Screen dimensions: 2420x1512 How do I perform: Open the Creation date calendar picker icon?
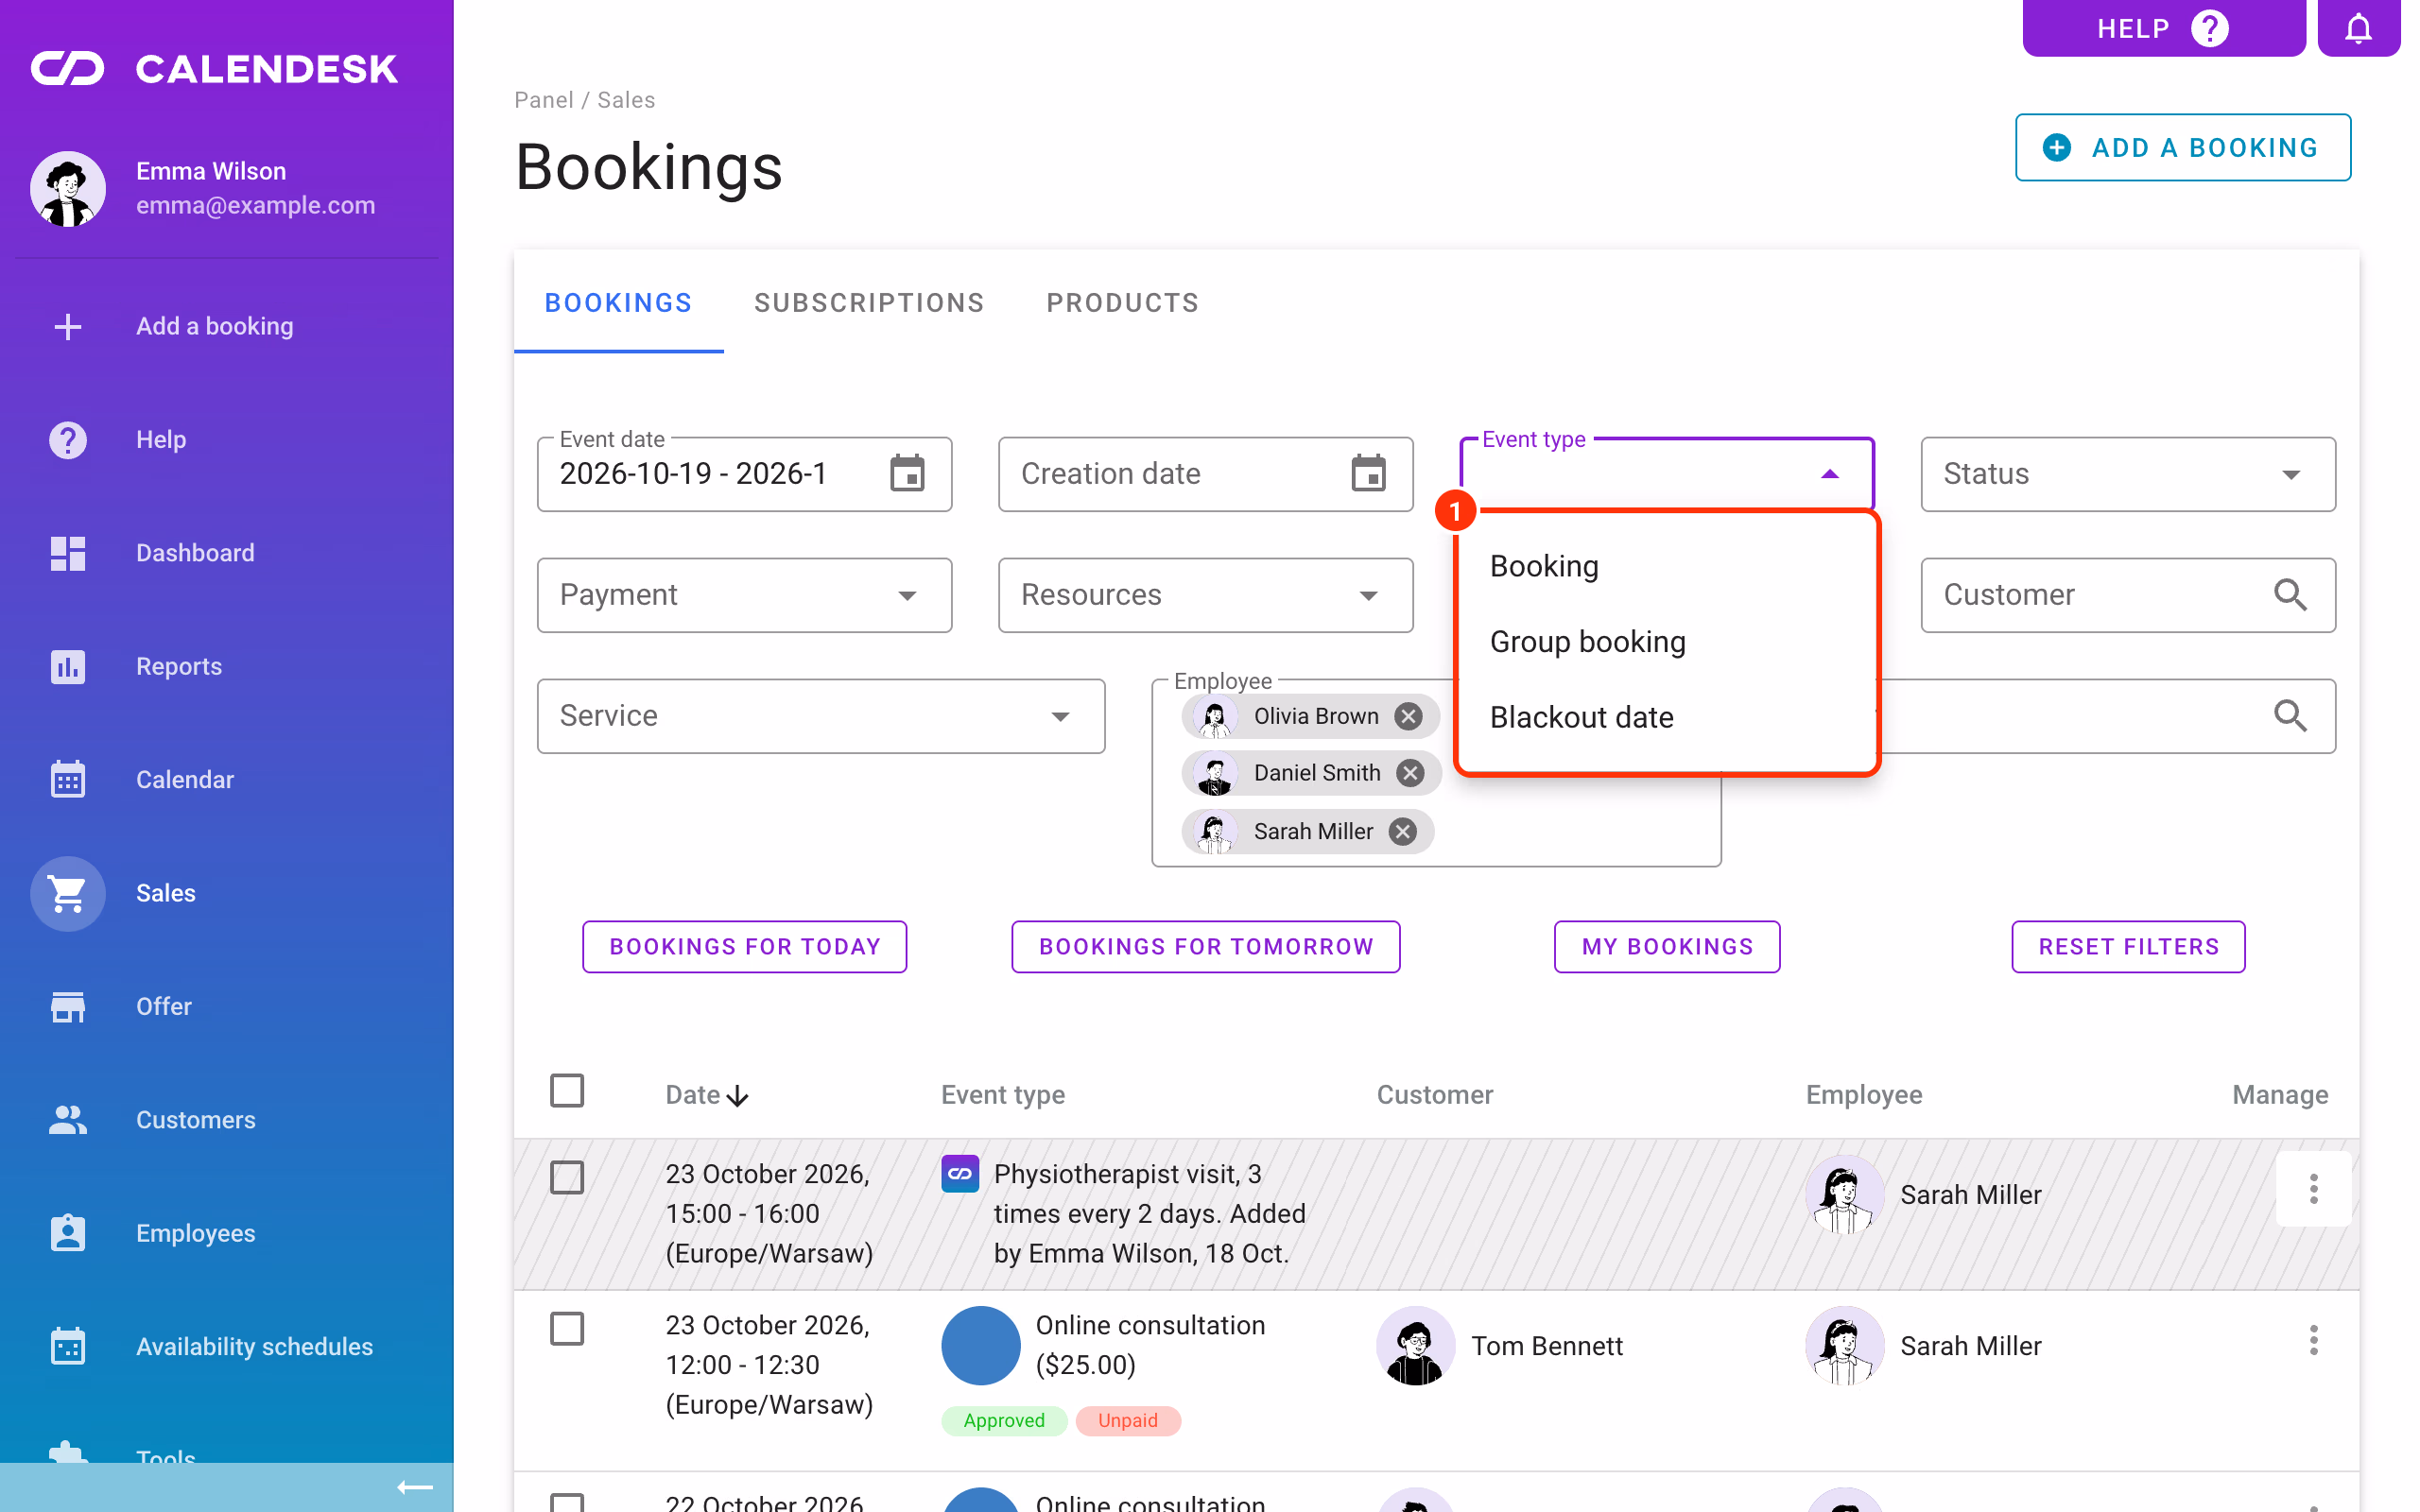pos(1368,473)
